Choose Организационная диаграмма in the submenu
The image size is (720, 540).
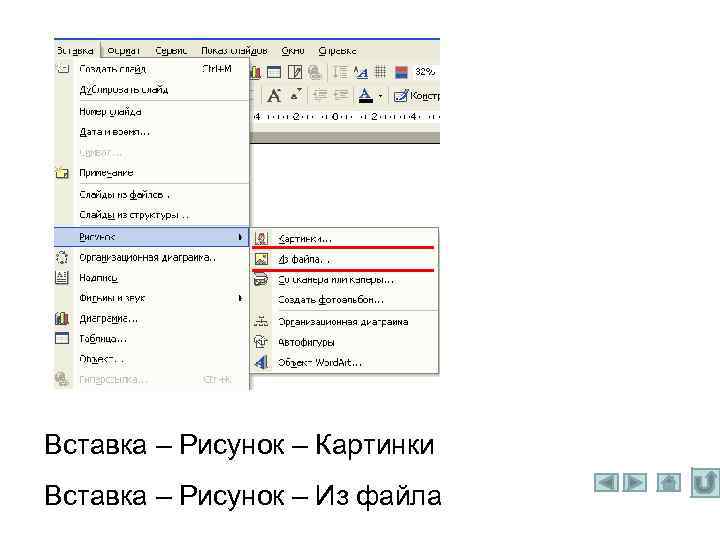[x=344, y=322]
